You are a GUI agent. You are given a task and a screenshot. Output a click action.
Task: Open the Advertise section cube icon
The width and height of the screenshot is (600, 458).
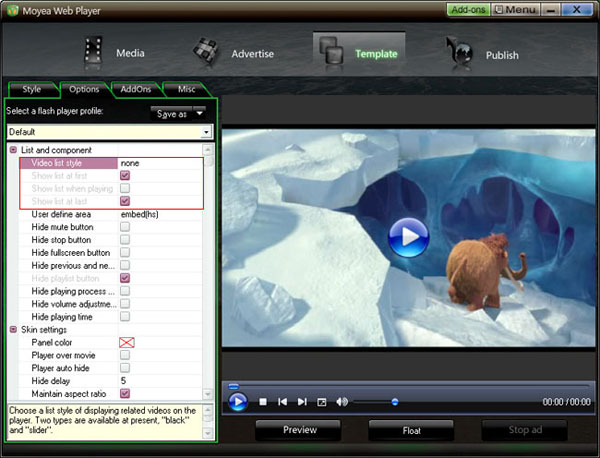[206, 52]
